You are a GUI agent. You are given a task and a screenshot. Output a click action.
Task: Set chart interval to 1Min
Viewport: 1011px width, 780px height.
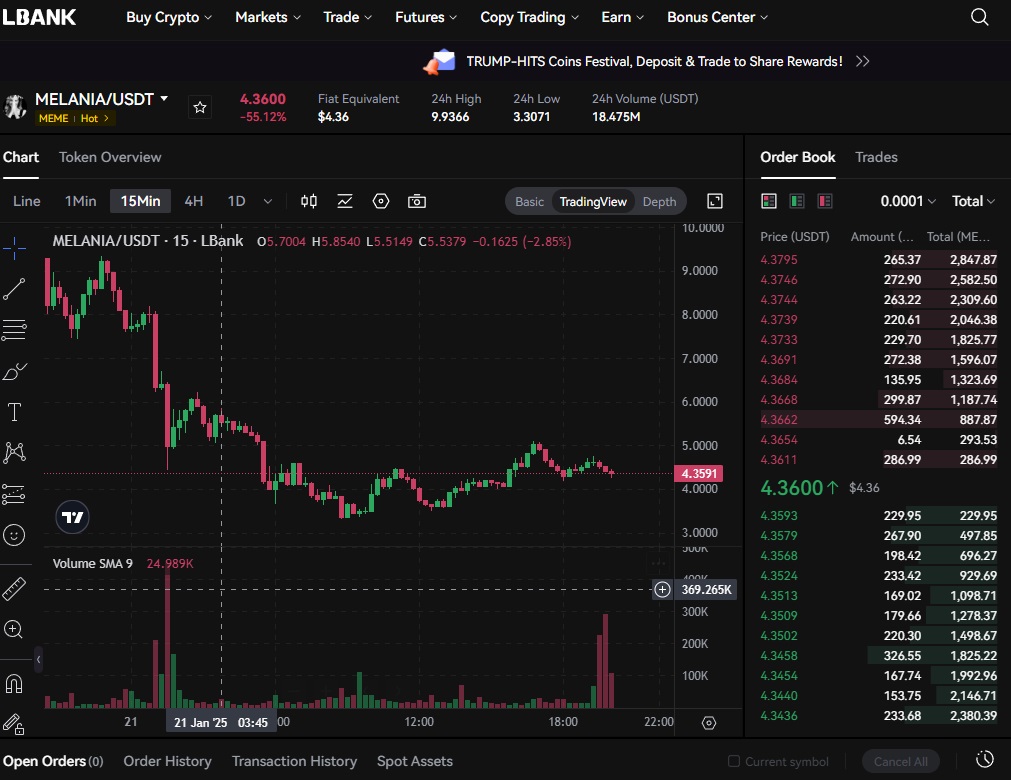pyautogui.click(x=81, y=201)
